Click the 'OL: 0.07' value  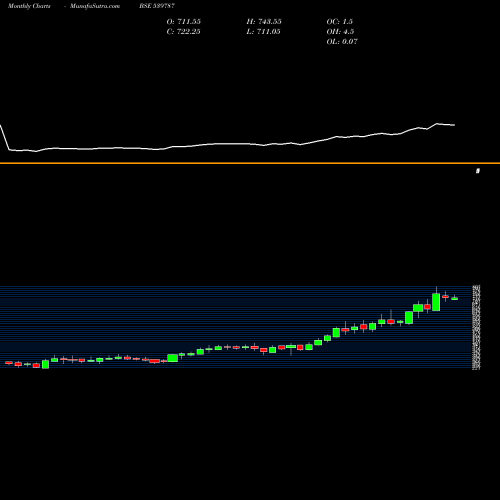point(342,42)
